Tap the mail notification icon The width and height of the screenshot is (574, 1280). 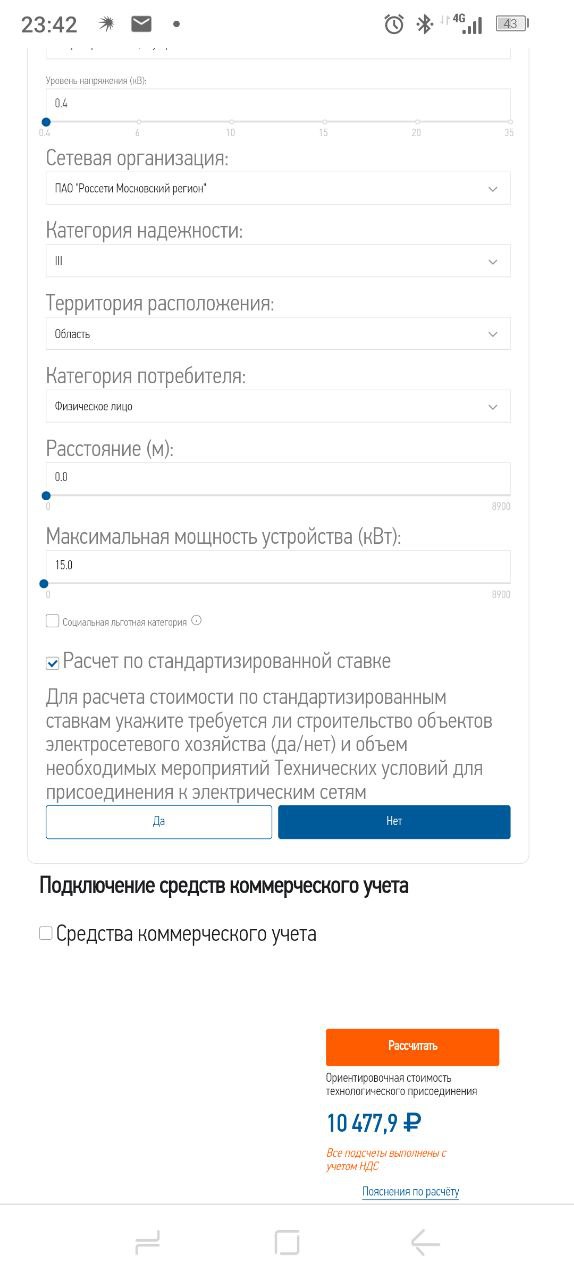pos(142,24)
